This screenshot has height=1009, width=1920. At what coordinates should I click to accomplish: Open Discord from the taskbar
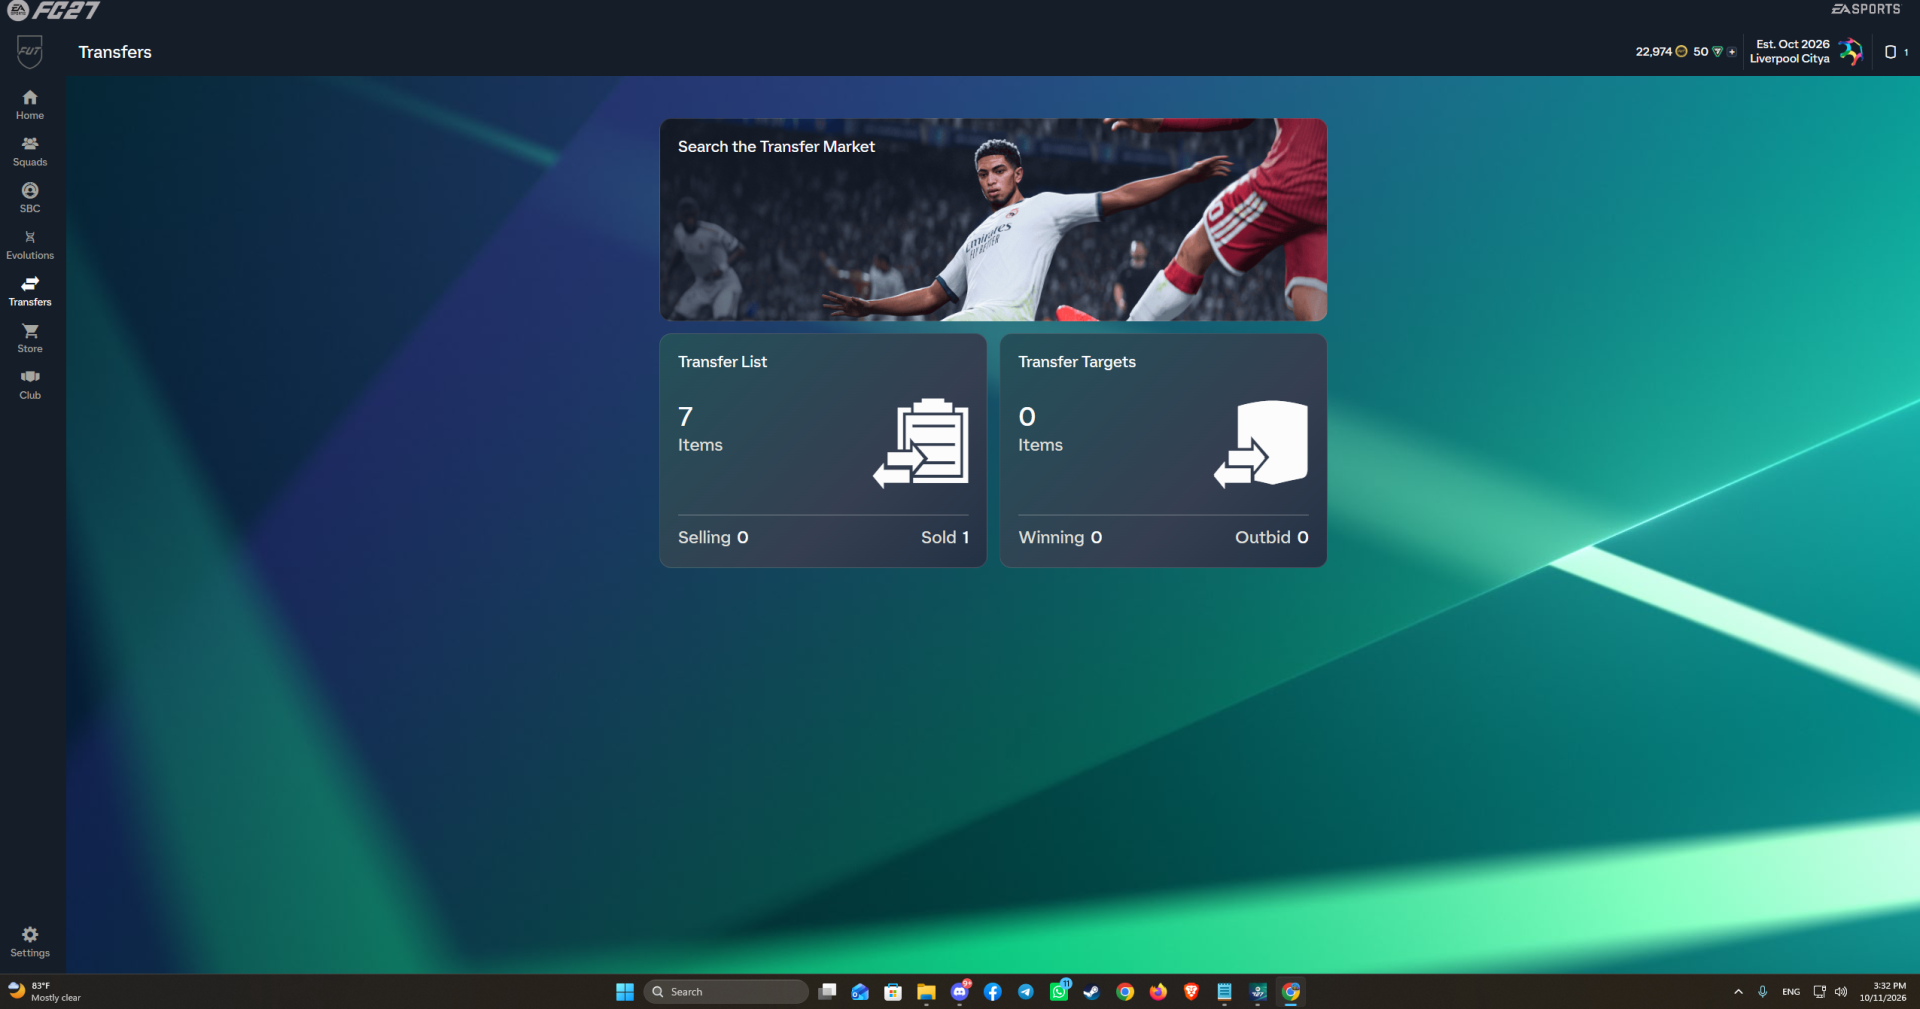click(x=960, y=992)
